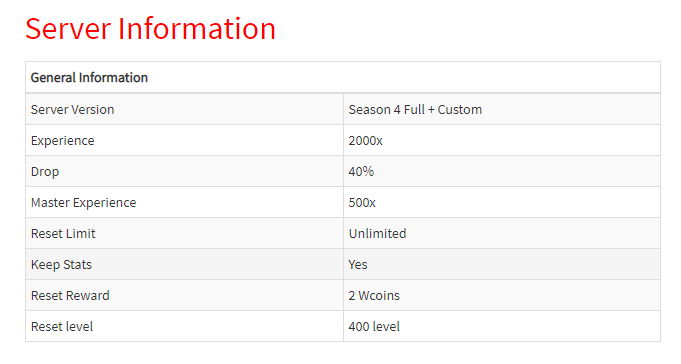Select the General Information table header

coord(89,78)
